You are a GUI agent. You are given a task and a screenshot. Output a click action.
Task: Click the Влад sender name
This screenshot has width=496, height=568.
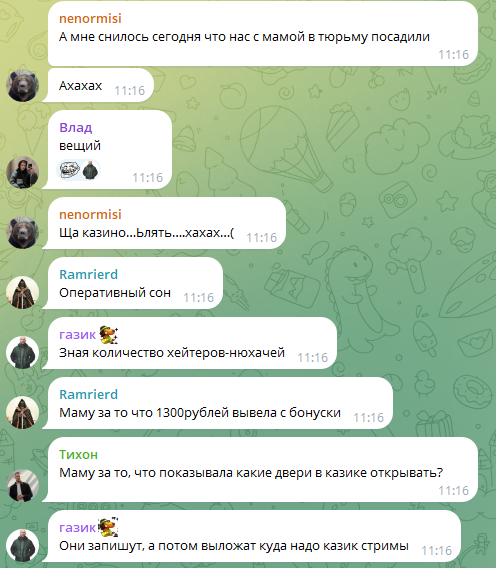pyautogui.click(x=76, y=128)
